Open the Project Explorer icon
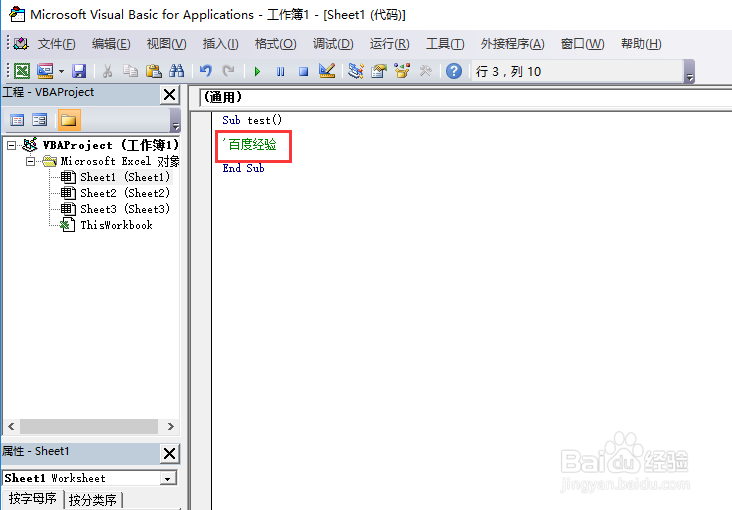 click(356, 71)
